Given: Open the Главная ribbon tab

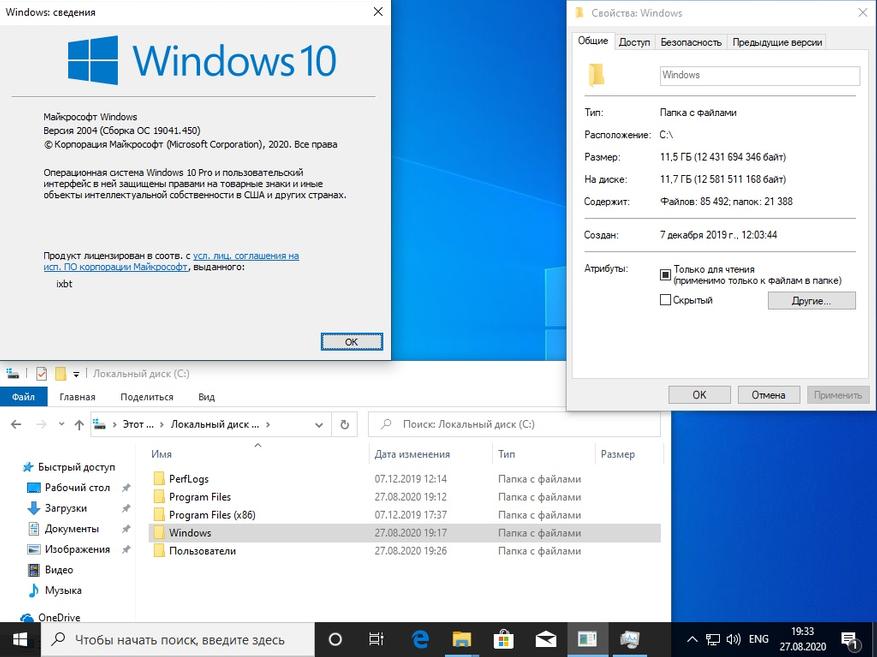Looking at the screenshot, I should pos(77,396).
